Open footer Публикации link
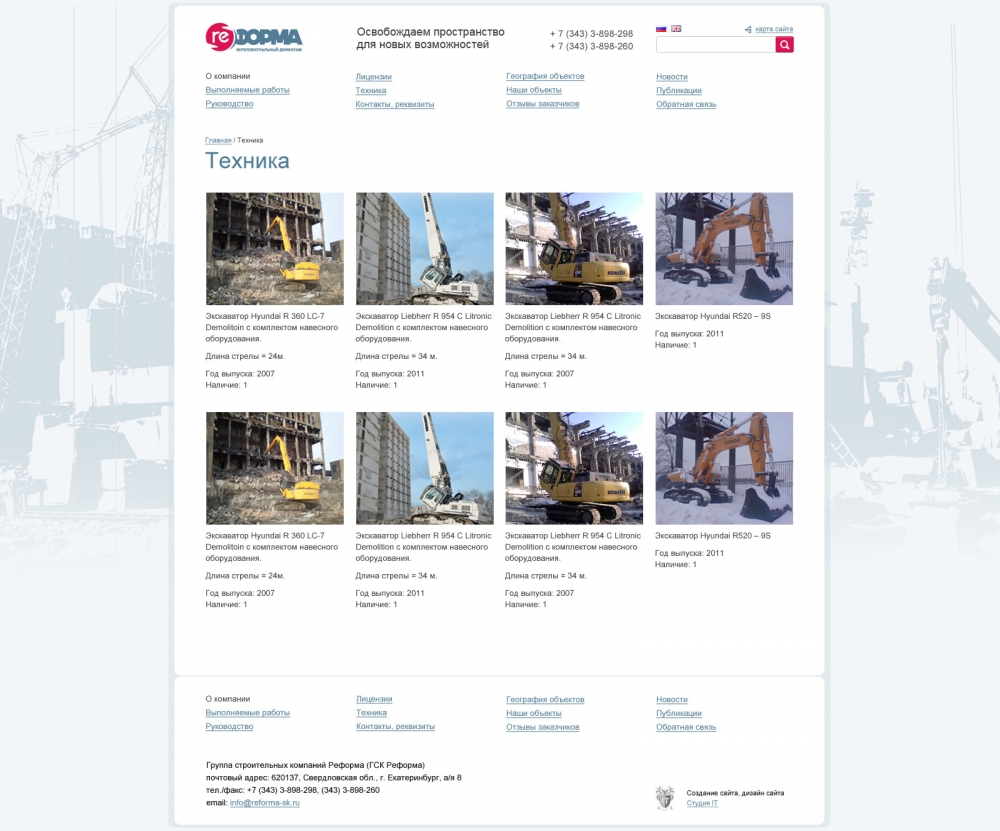The height and width of the screenshot is (831, 1000). pyautogui.click(x=679, y=714)
